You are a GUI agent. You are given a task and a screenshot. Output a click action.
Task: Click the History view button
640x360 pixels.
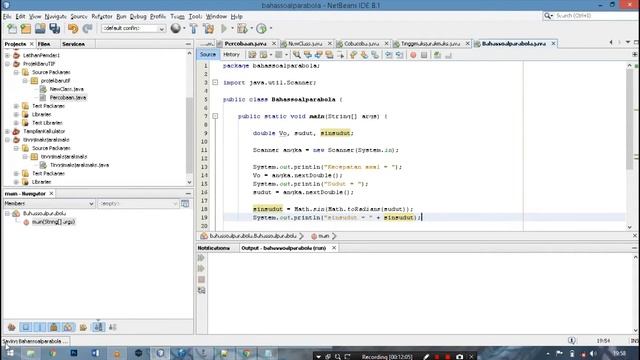click(x=231, y=55)
